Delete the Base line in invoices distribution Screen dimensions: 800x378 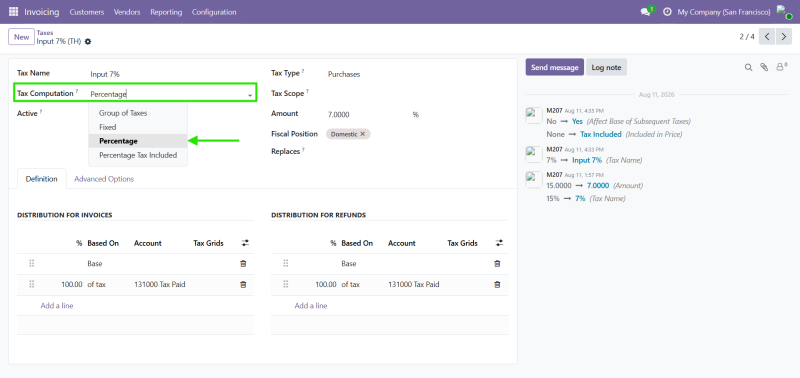(243, 264)
